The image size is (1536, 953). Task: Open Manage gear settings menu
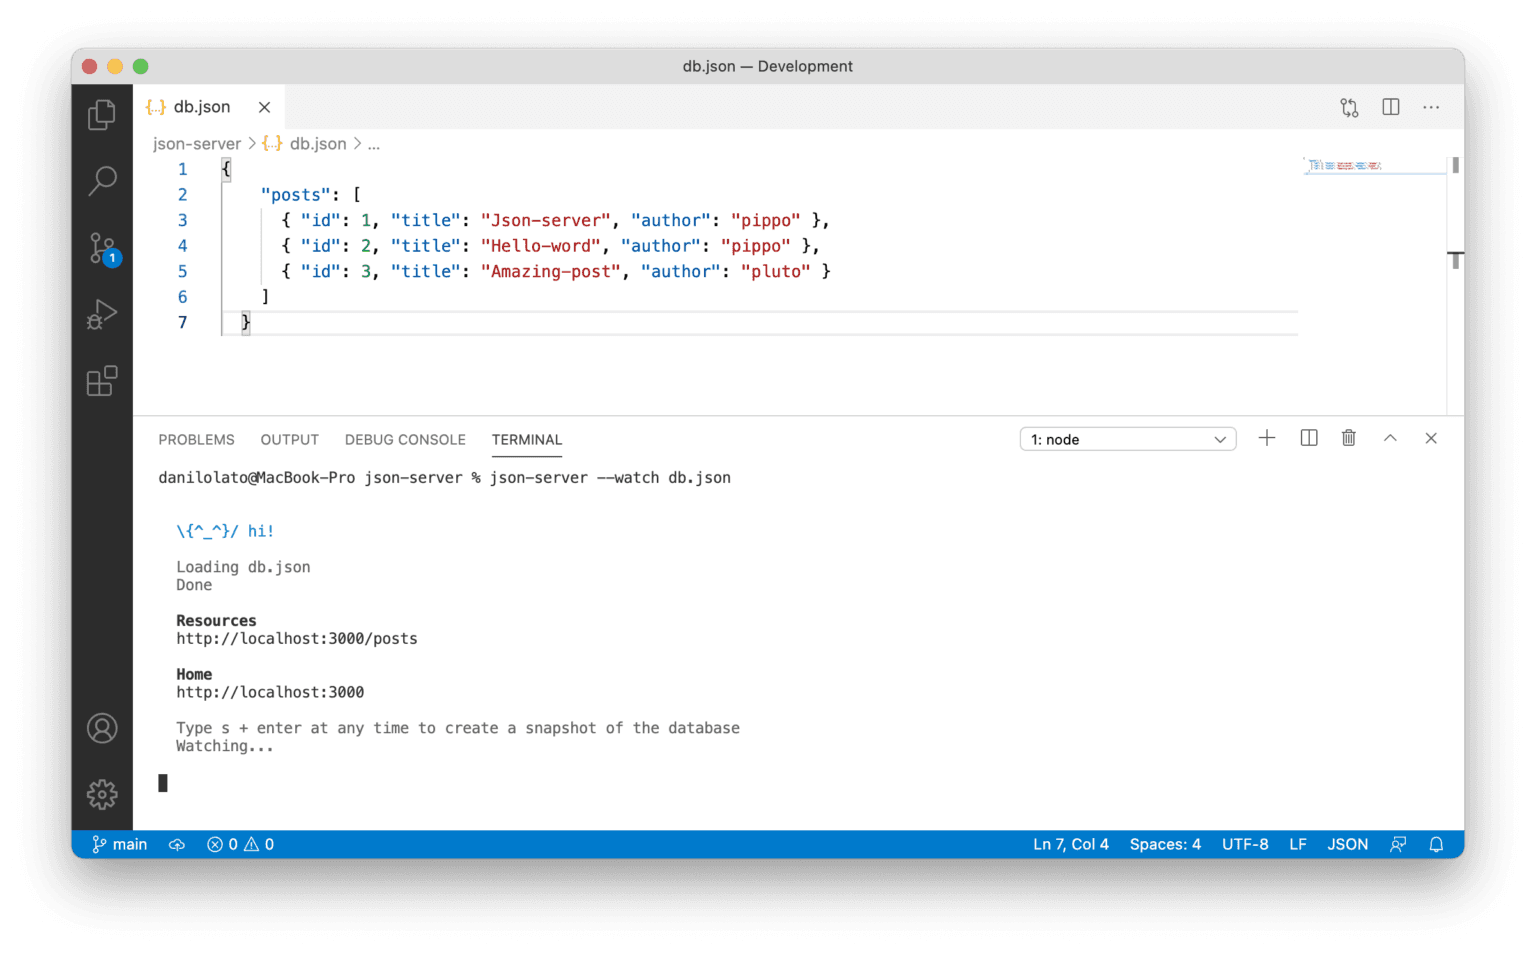tap(102, 795)
